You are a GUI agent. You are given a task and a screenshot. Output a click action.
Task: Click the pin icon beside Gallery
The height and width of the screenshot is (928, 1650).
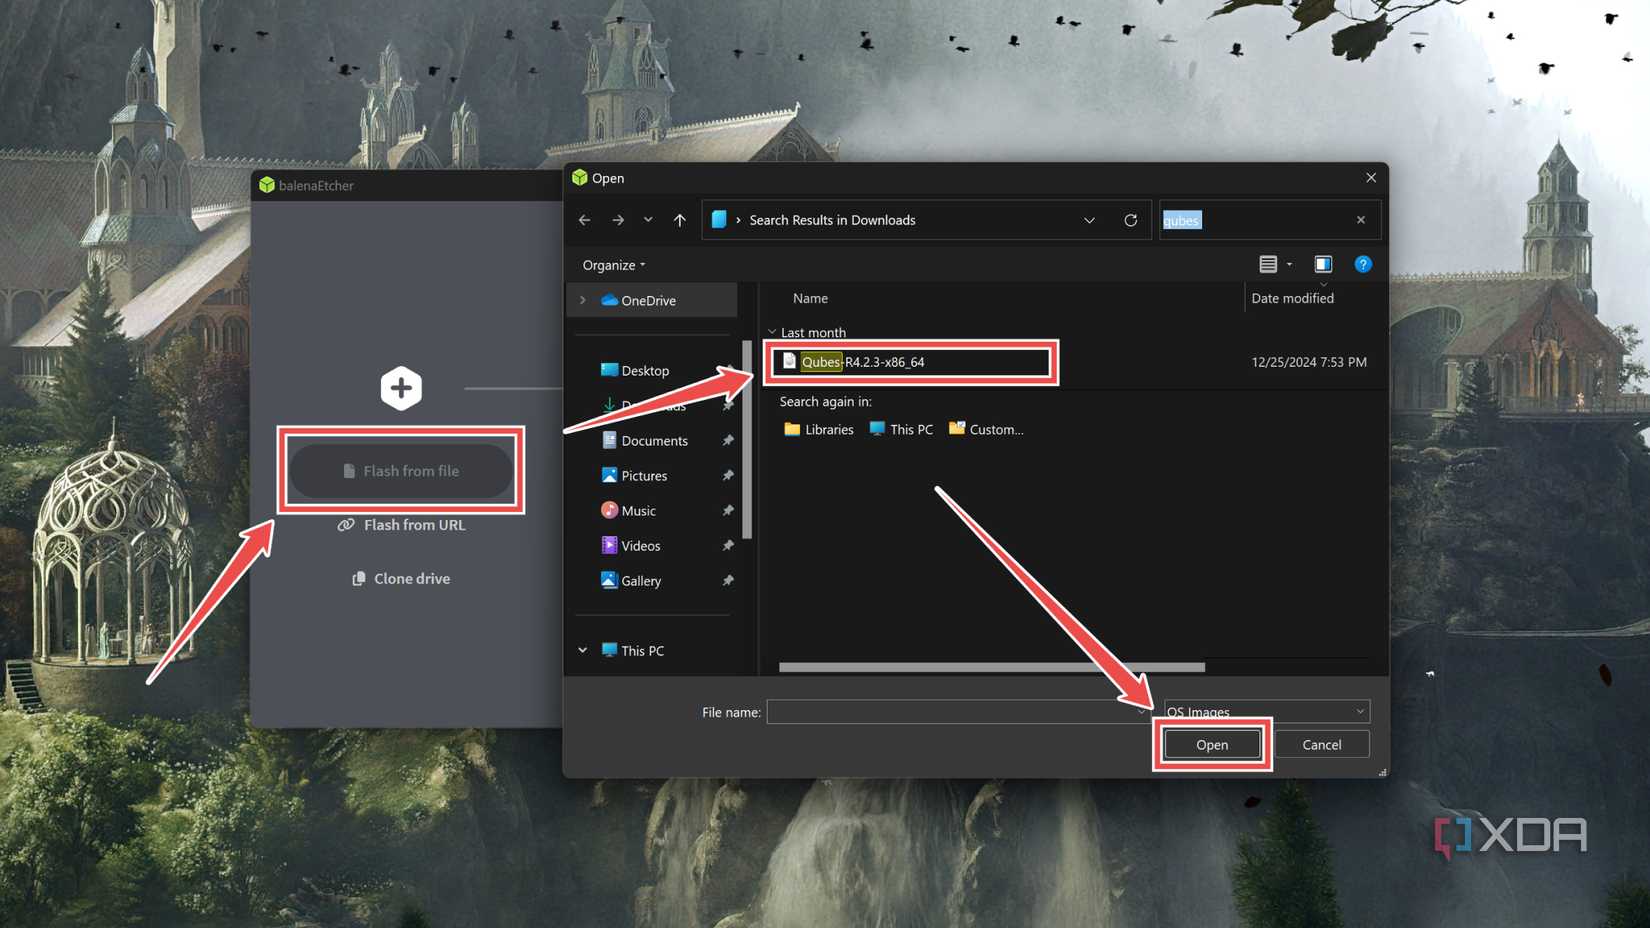(728, 581)
